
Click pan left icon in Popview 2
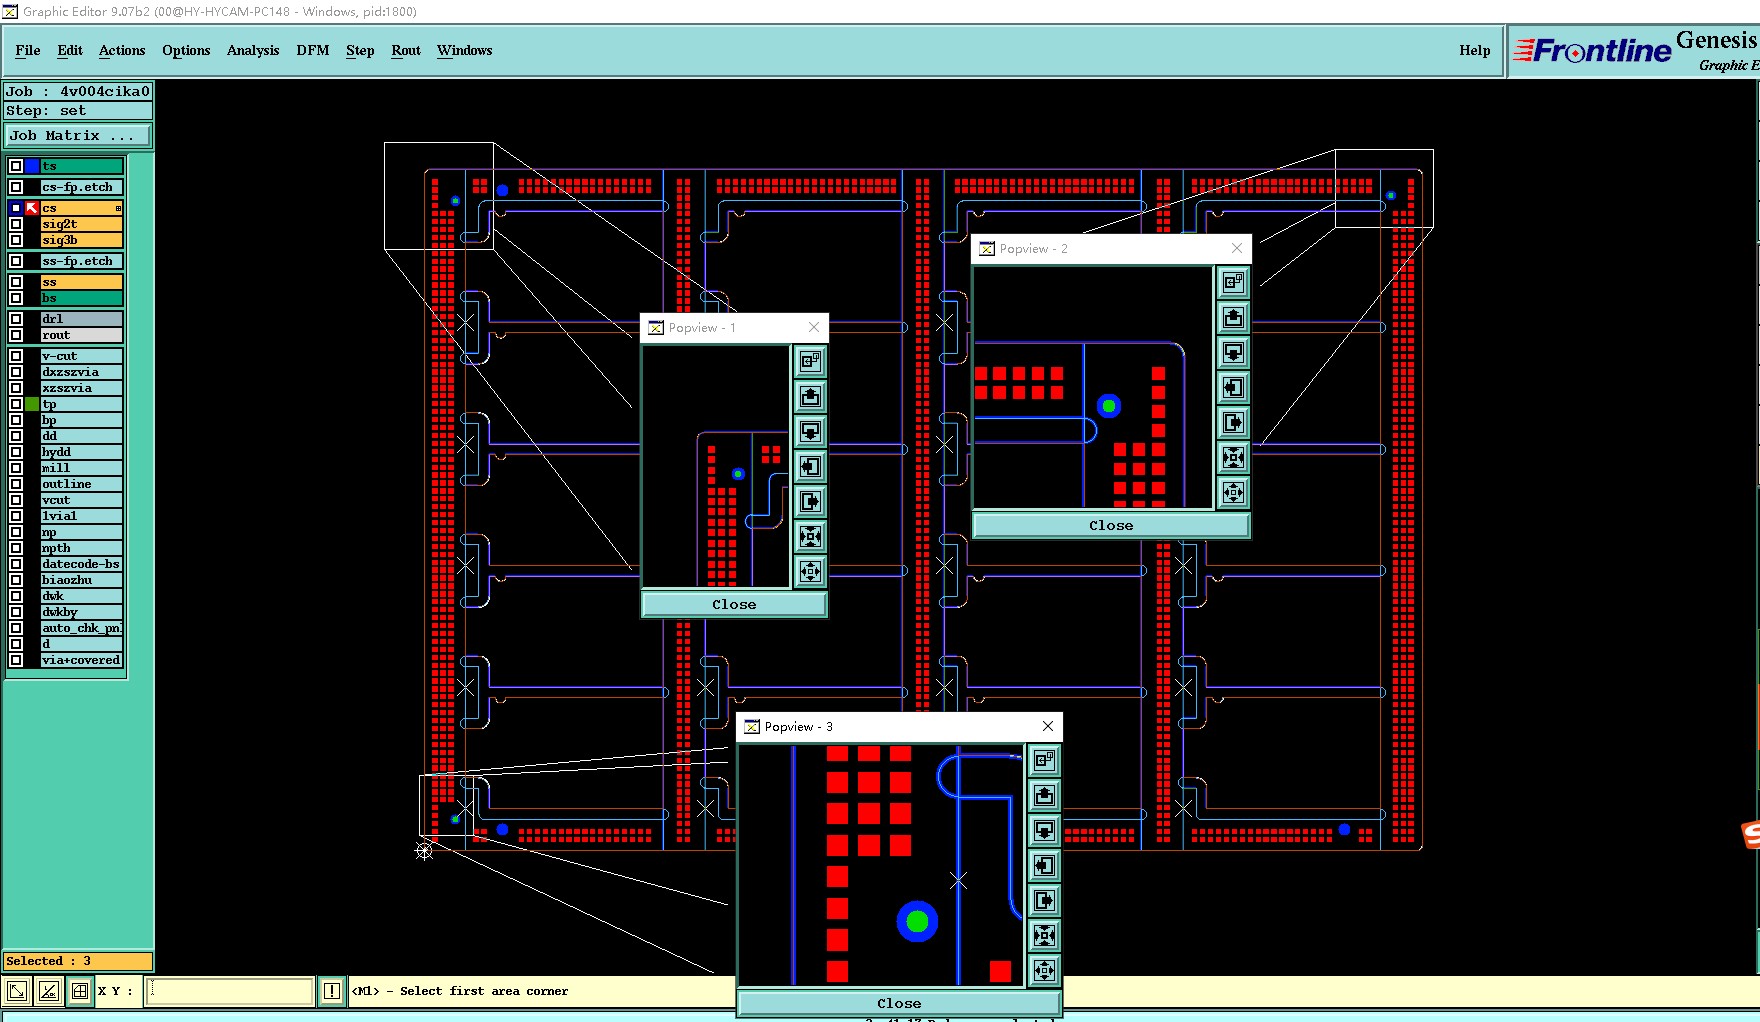click(x=1233, y=387)
